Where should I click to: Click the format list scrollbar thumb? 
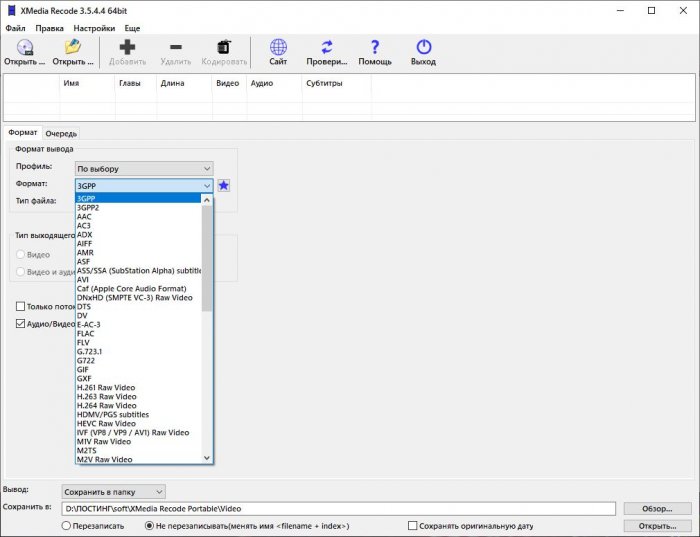207,258
